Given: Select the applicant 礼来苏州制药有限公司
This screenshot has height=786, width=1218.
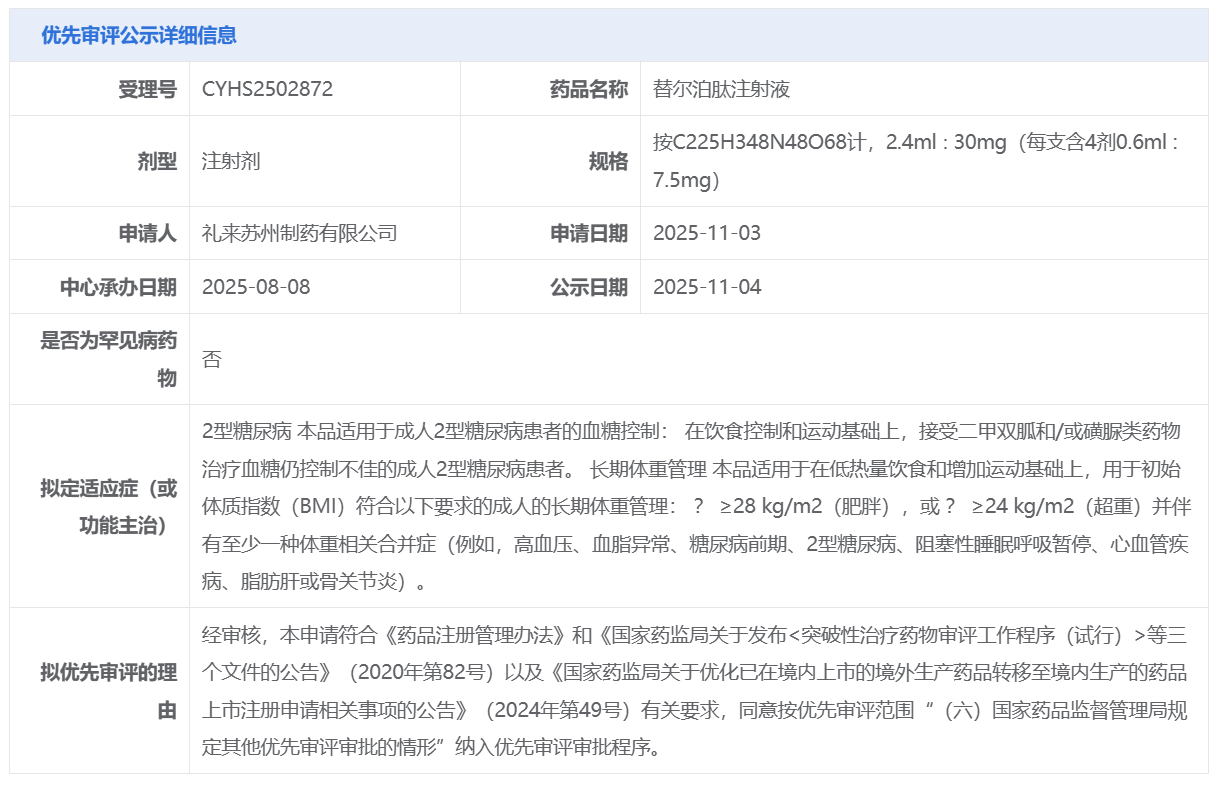Looking at the screenshot, I should pos(300,233).
